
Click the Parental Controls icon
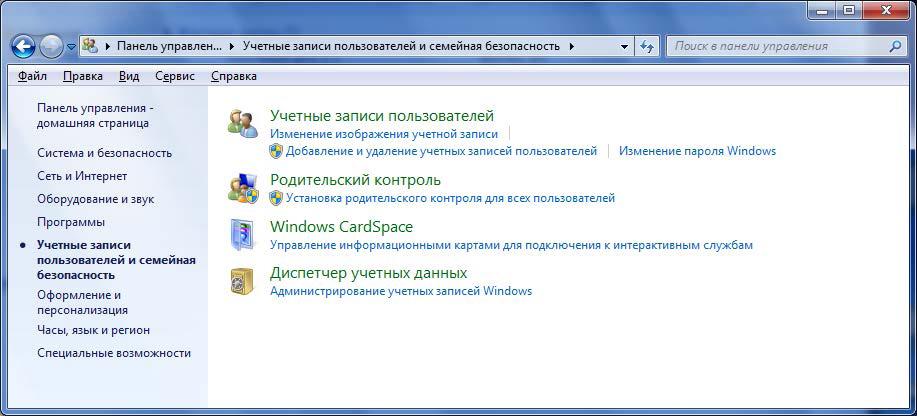pos(243,188)
